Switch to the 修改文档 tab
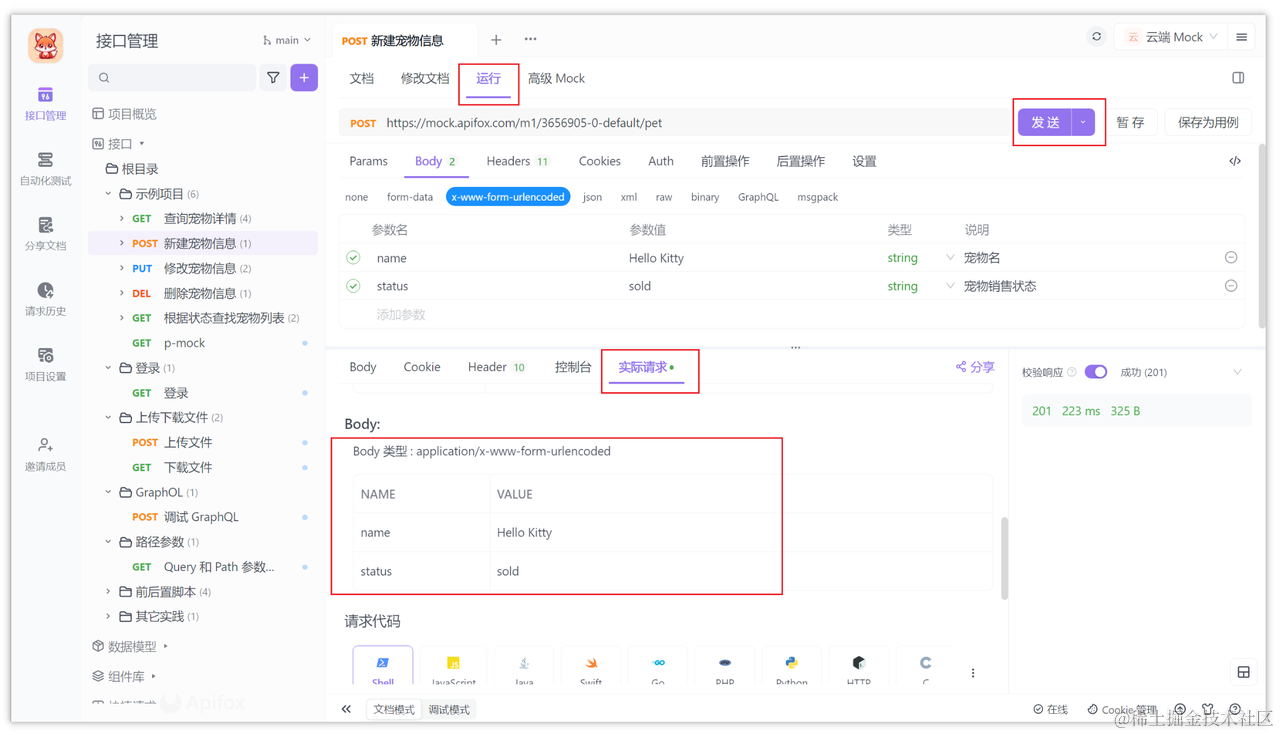Screen dimensions: 1280x735 [425, 78]
